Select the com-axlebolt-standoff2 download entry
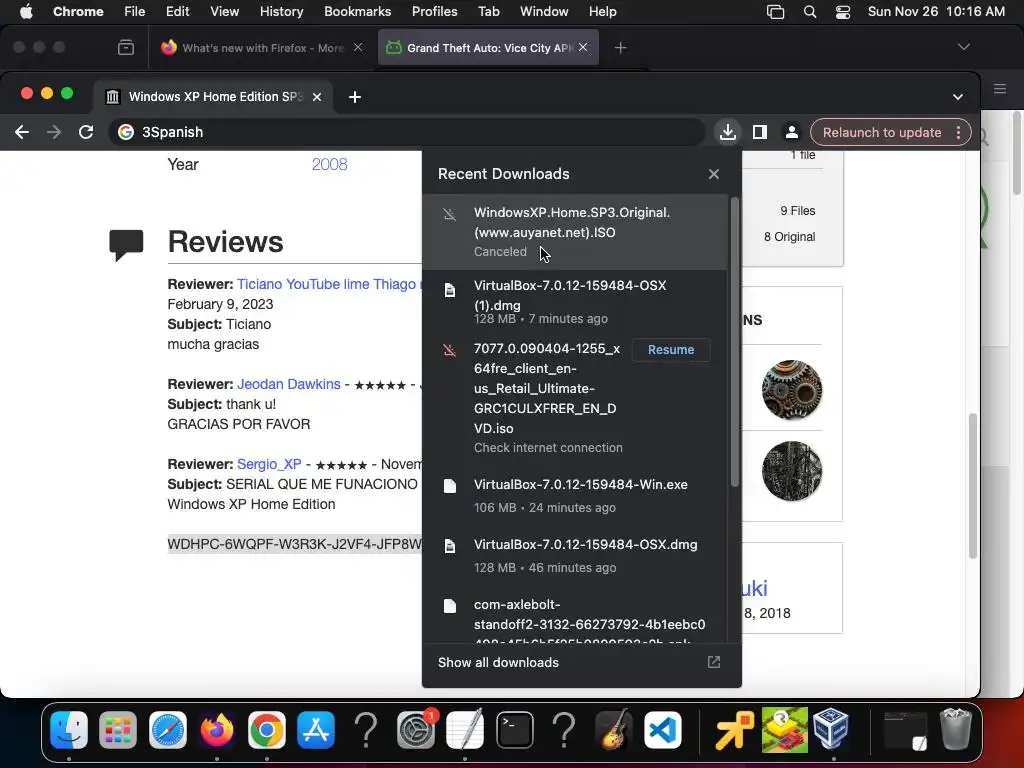Viewport: 1024px width, 768px height. [575, 616]
